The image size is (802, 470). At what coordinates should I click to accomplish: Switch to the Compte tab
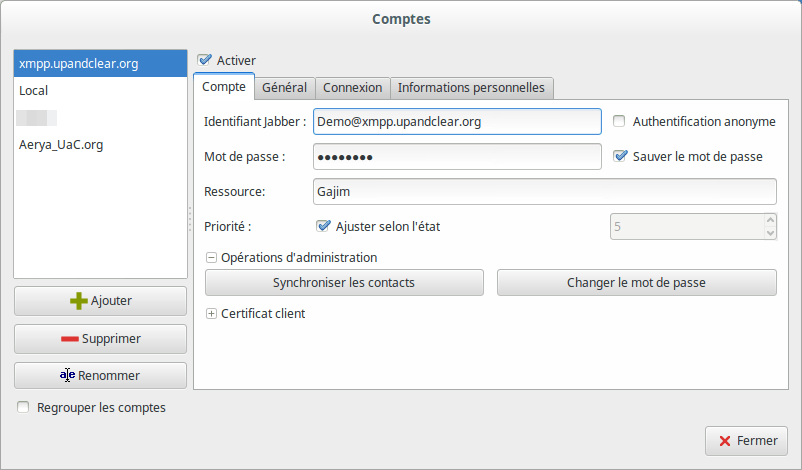(x=224, y=87)
